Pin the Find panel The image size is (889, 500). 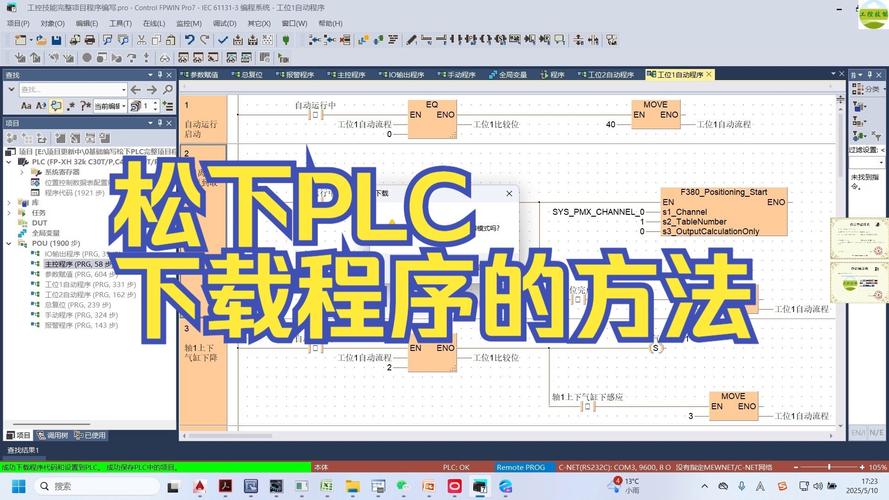click(160, 75)
